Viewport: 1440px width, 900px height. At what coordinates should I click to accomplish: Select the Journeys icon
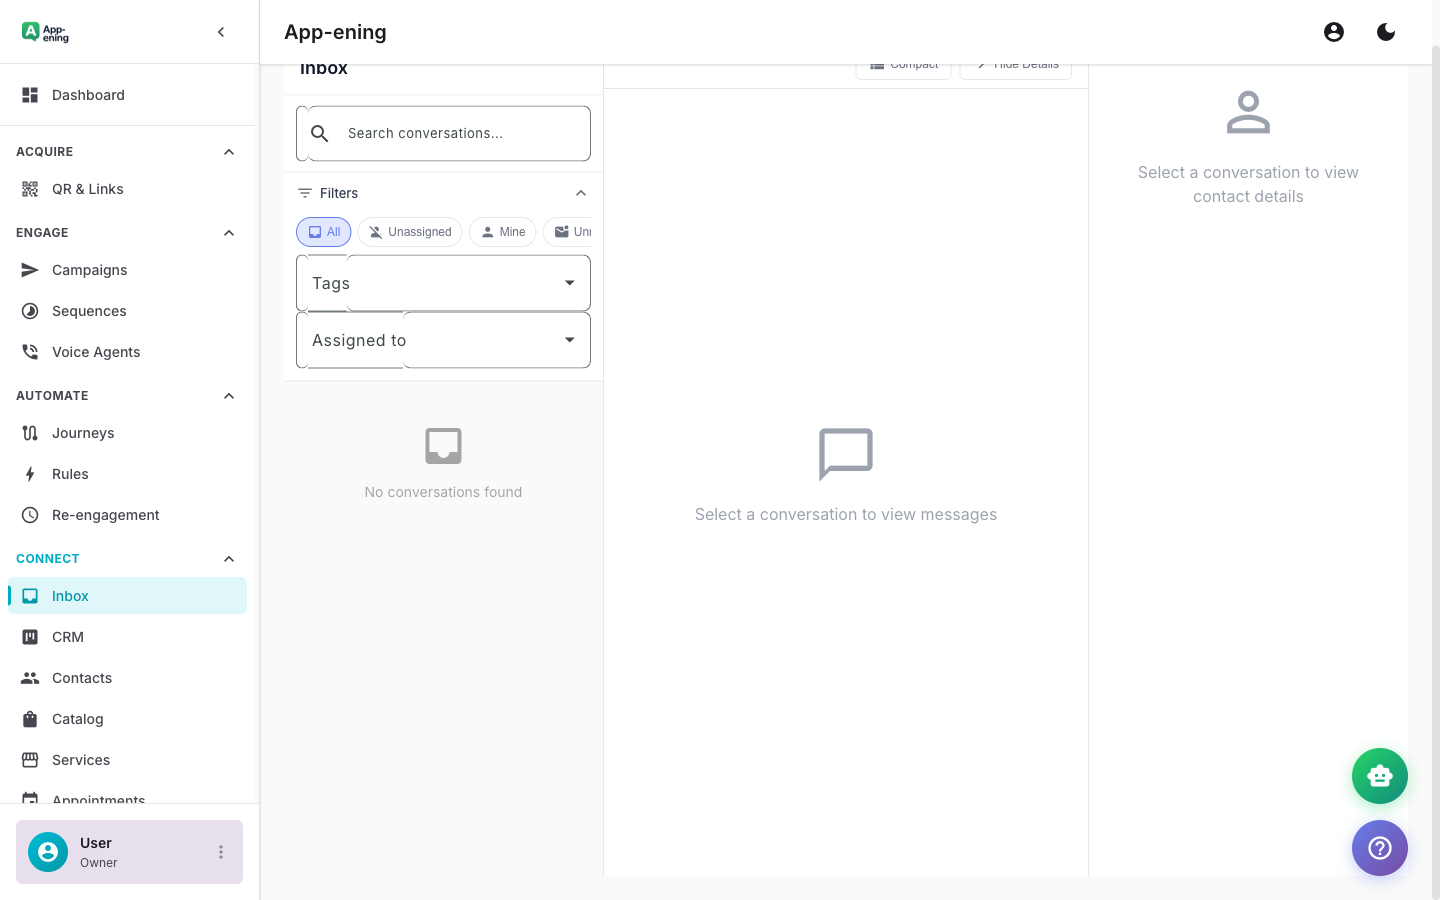29,433
